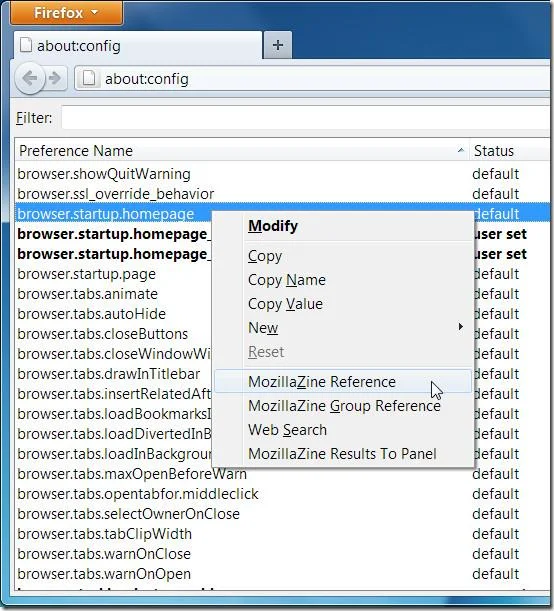Open MozillaZine Reference entry
The width and height of the screenshot is (554, 611).
[x=322, y=382]
